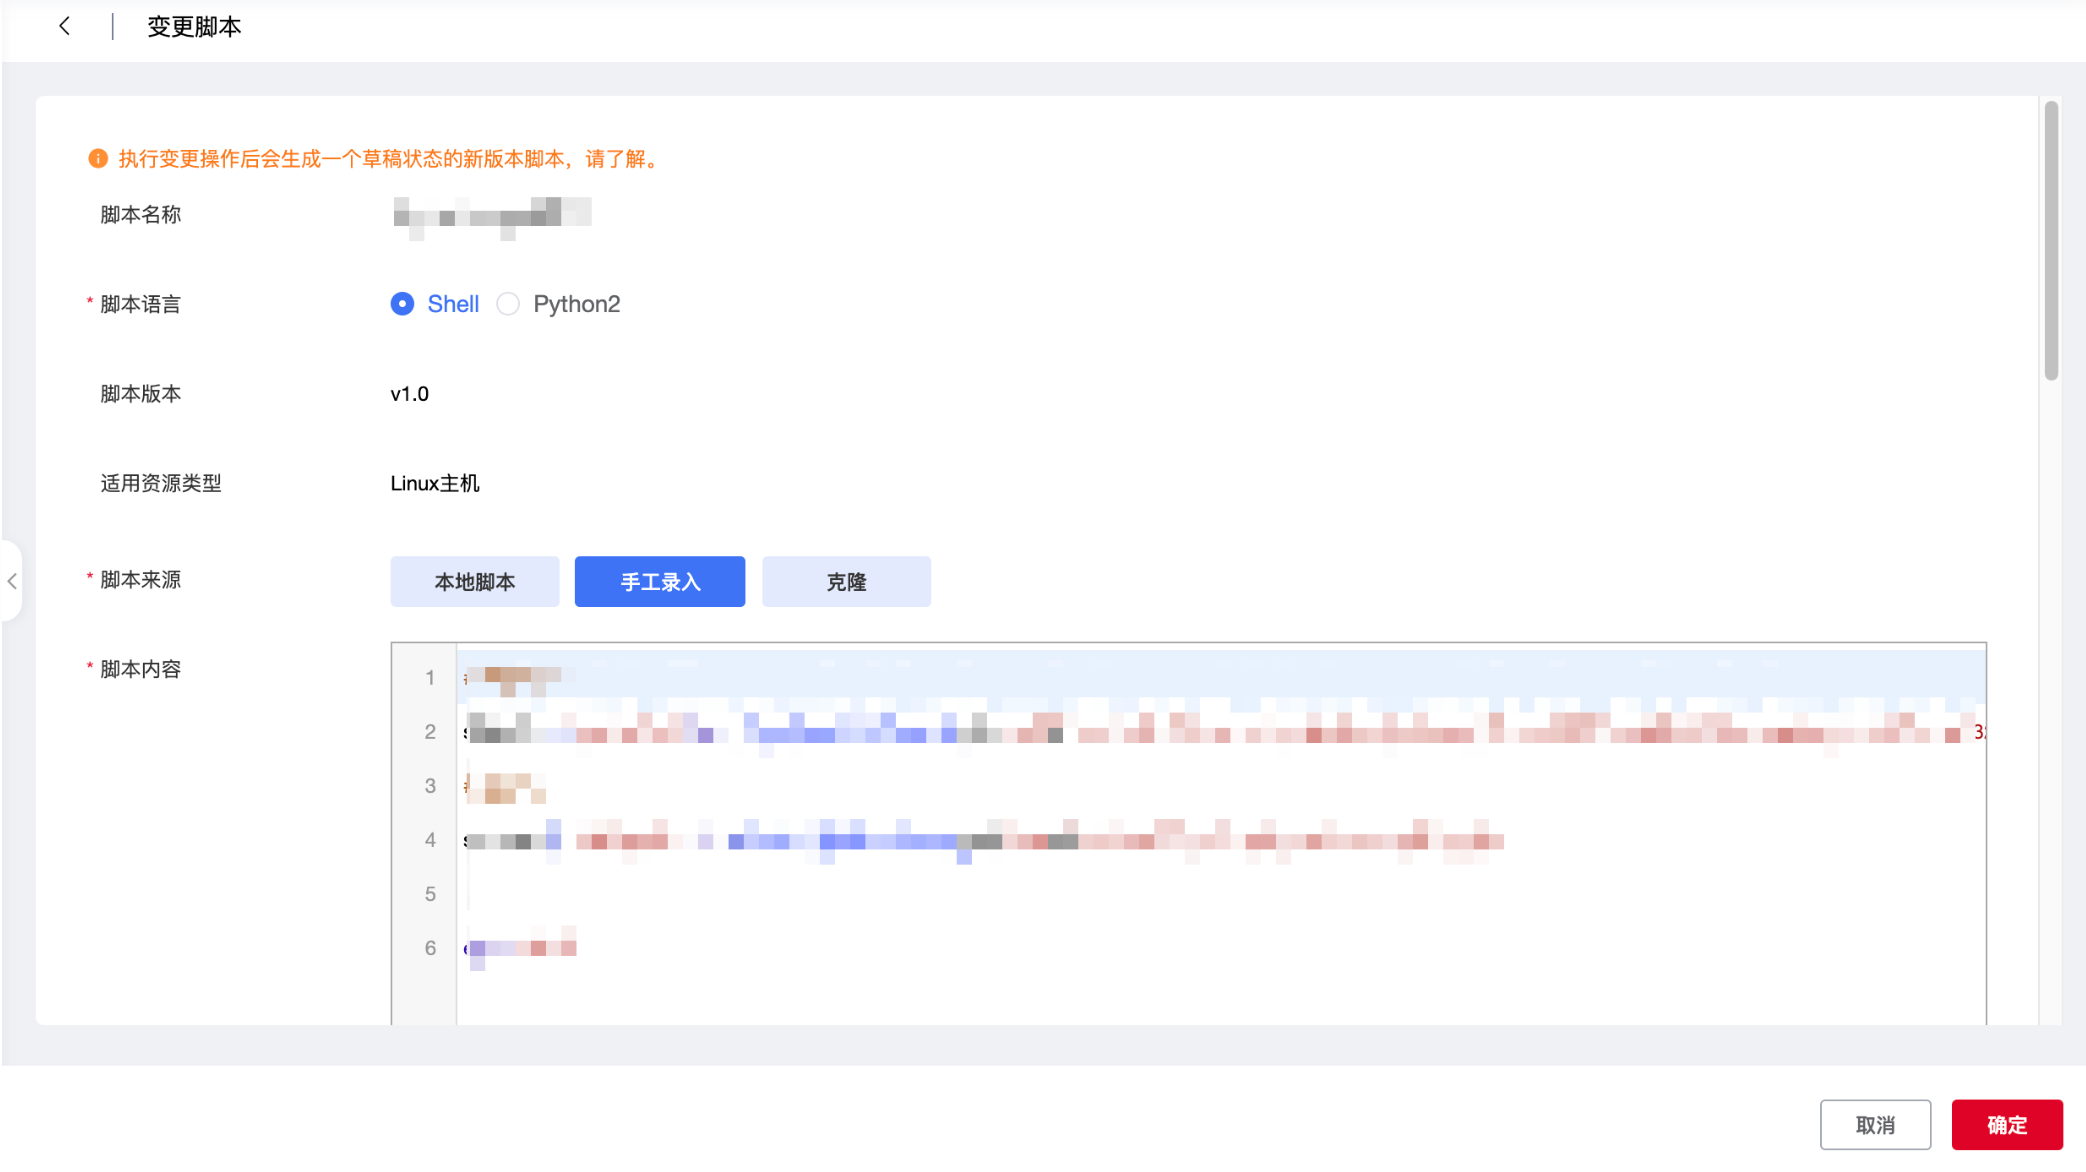Image resolution: width=2086 pixels, height=1172 pixels.
Task: Expand the collapsed left sidebar chevron
Action: [x=12, y=581]
